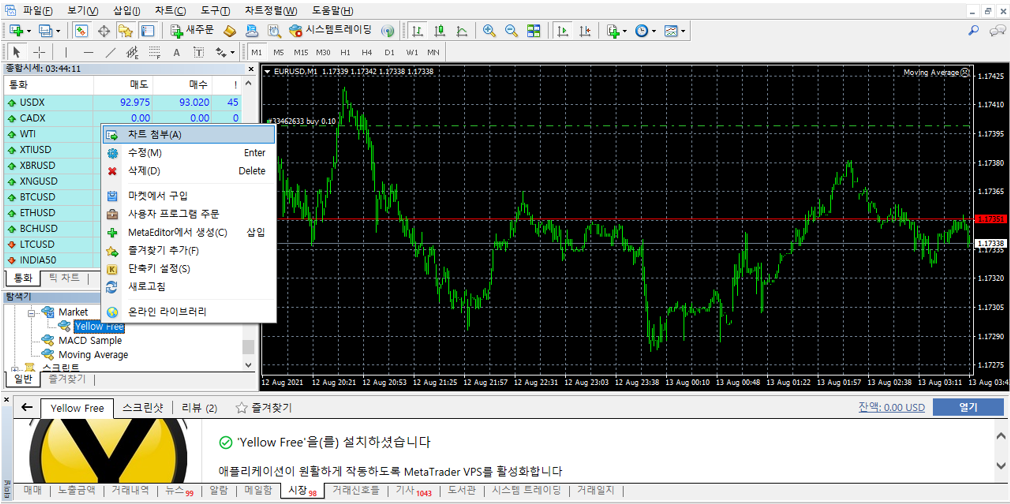This screenshot has height=504, width=1010.
Task: Choose 마켓에서 구입 in context menu
Action: (x=189, y=195)
